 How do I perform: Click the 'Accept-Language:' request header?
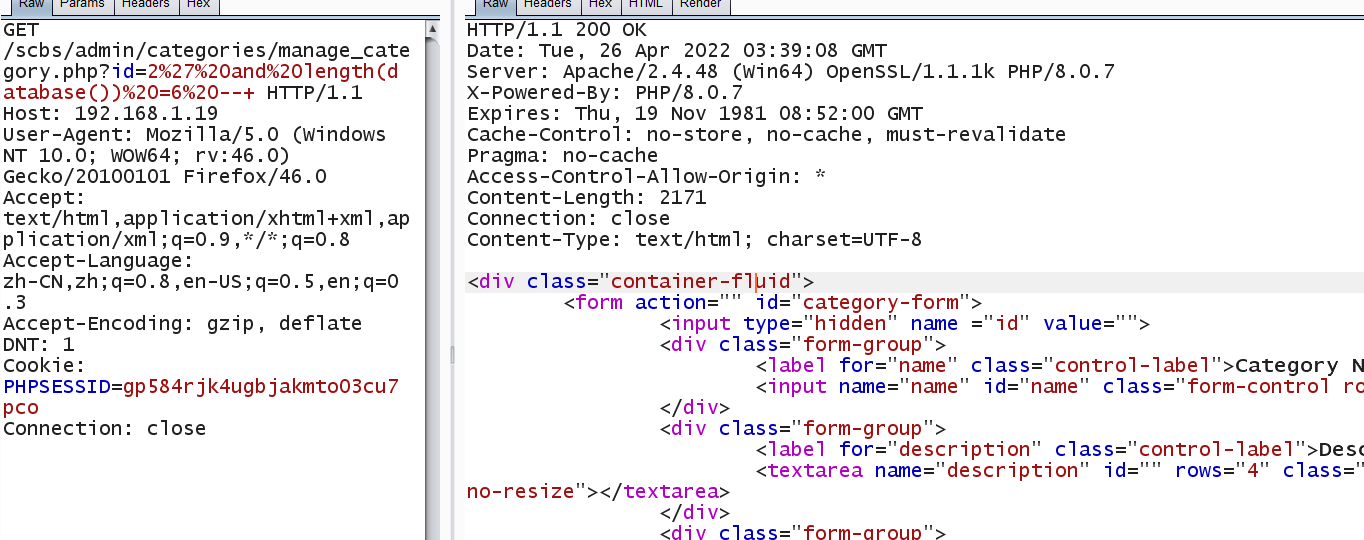(x=98, y=261)
